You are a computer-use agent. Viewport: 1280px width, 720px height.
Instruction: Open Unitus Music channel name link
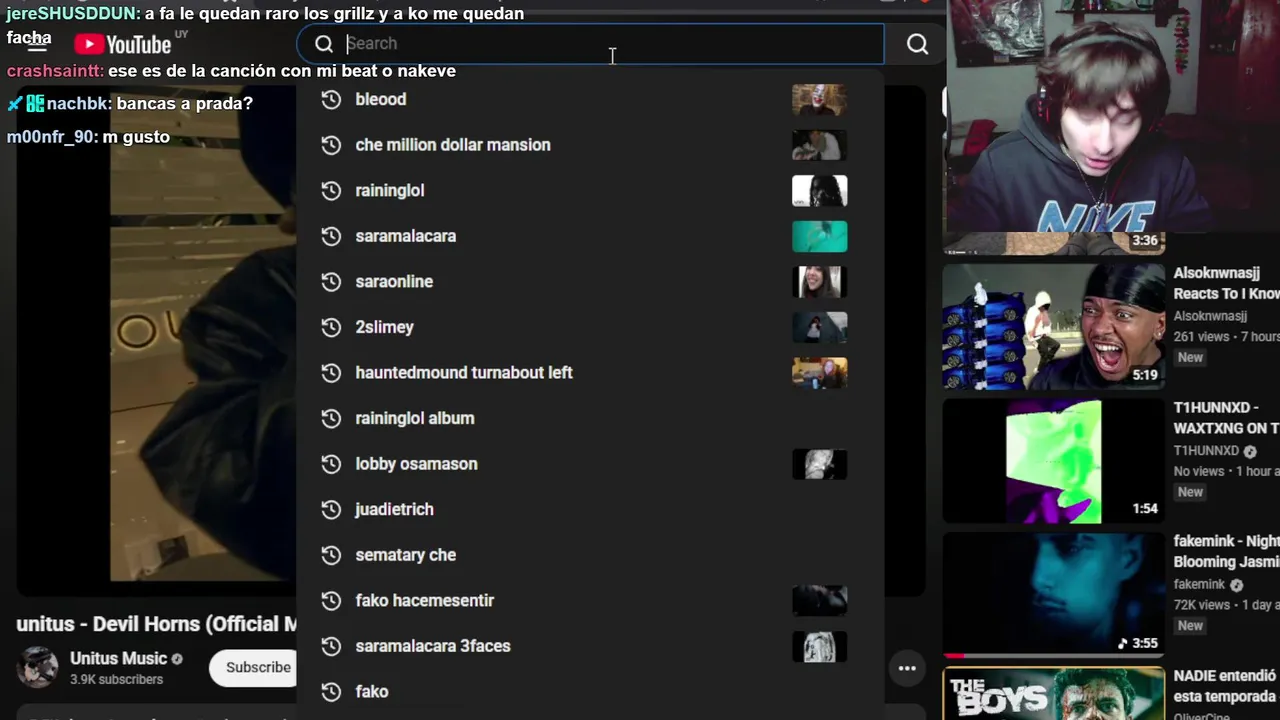pyautogui.click(x=118, y=658)
